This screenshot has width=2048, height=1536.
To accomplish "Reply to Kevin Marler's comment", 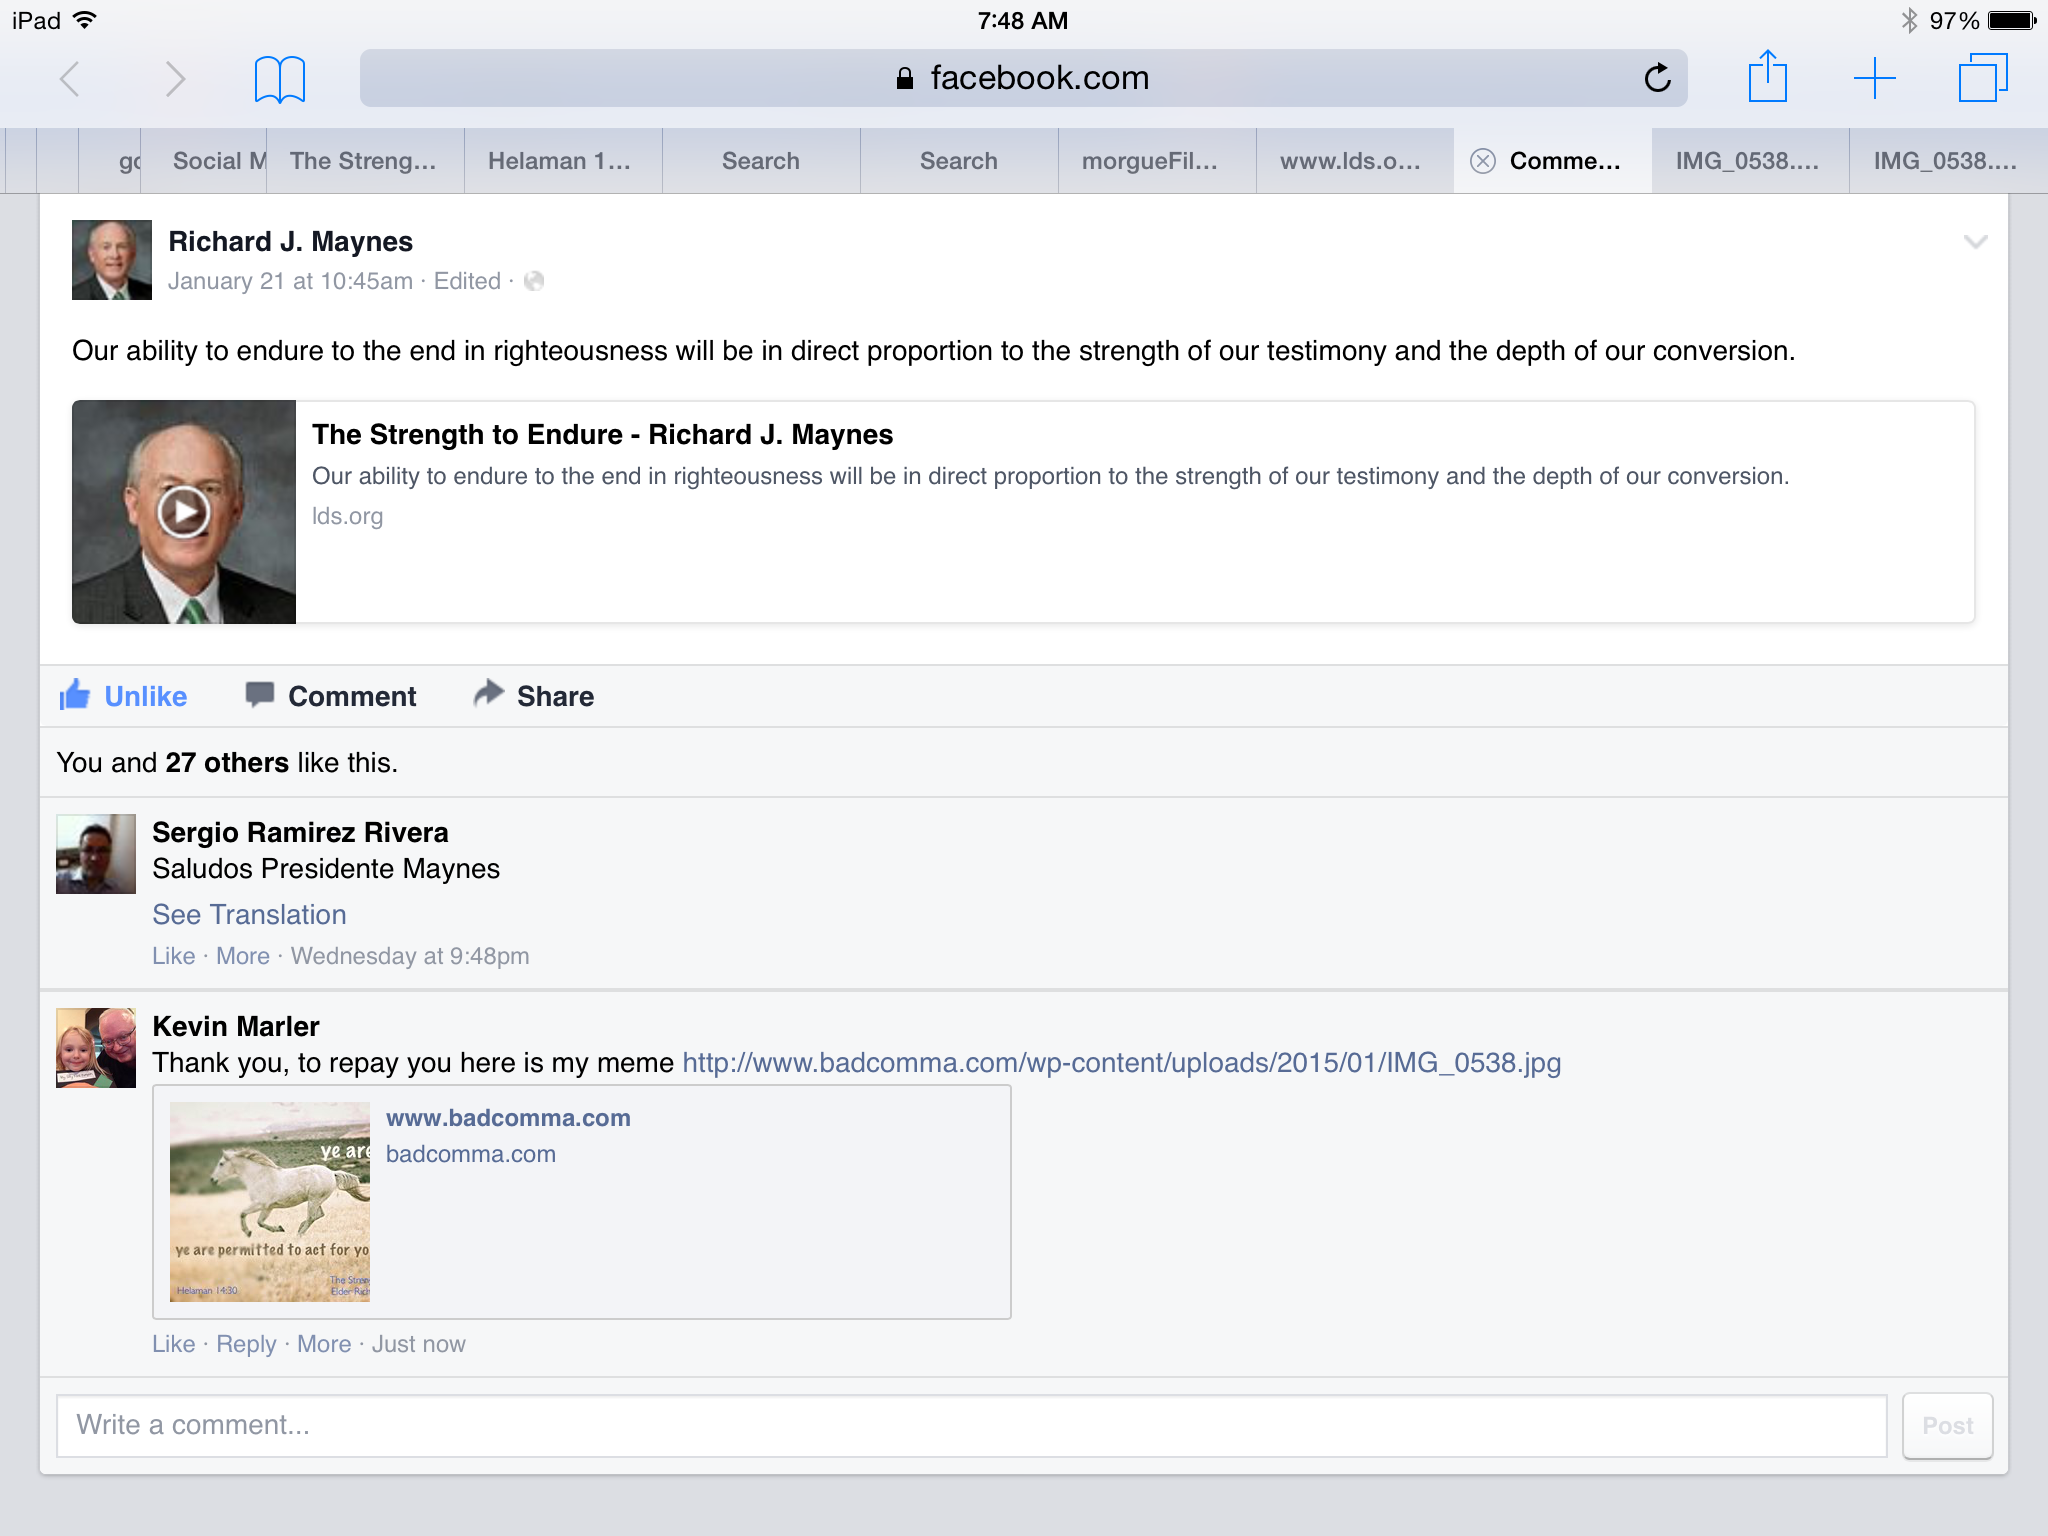I will click(x=246, y=1344).
